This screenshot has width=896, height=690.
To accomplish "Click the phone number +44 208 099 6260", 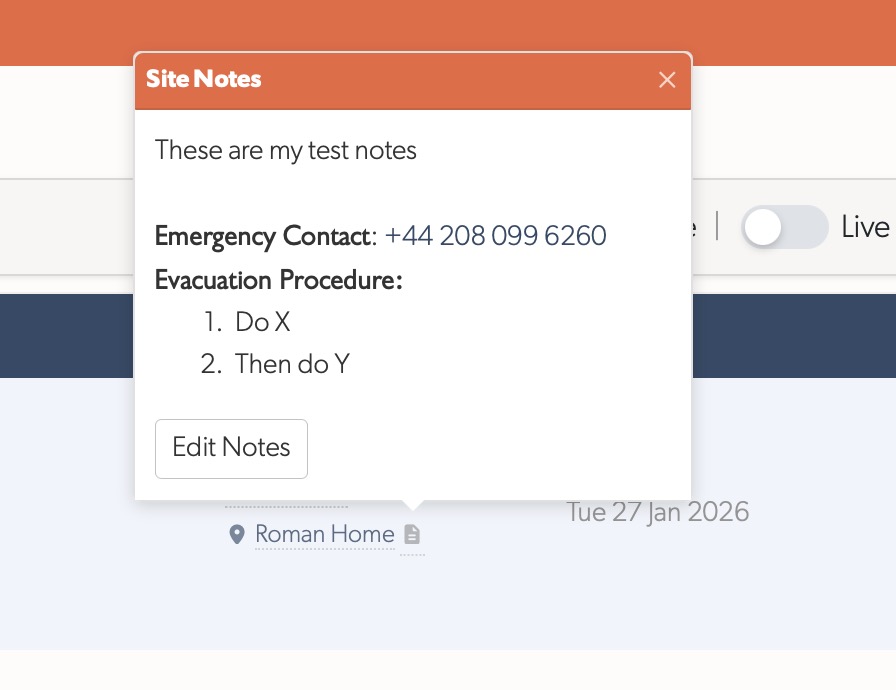I will coord(495,236).
